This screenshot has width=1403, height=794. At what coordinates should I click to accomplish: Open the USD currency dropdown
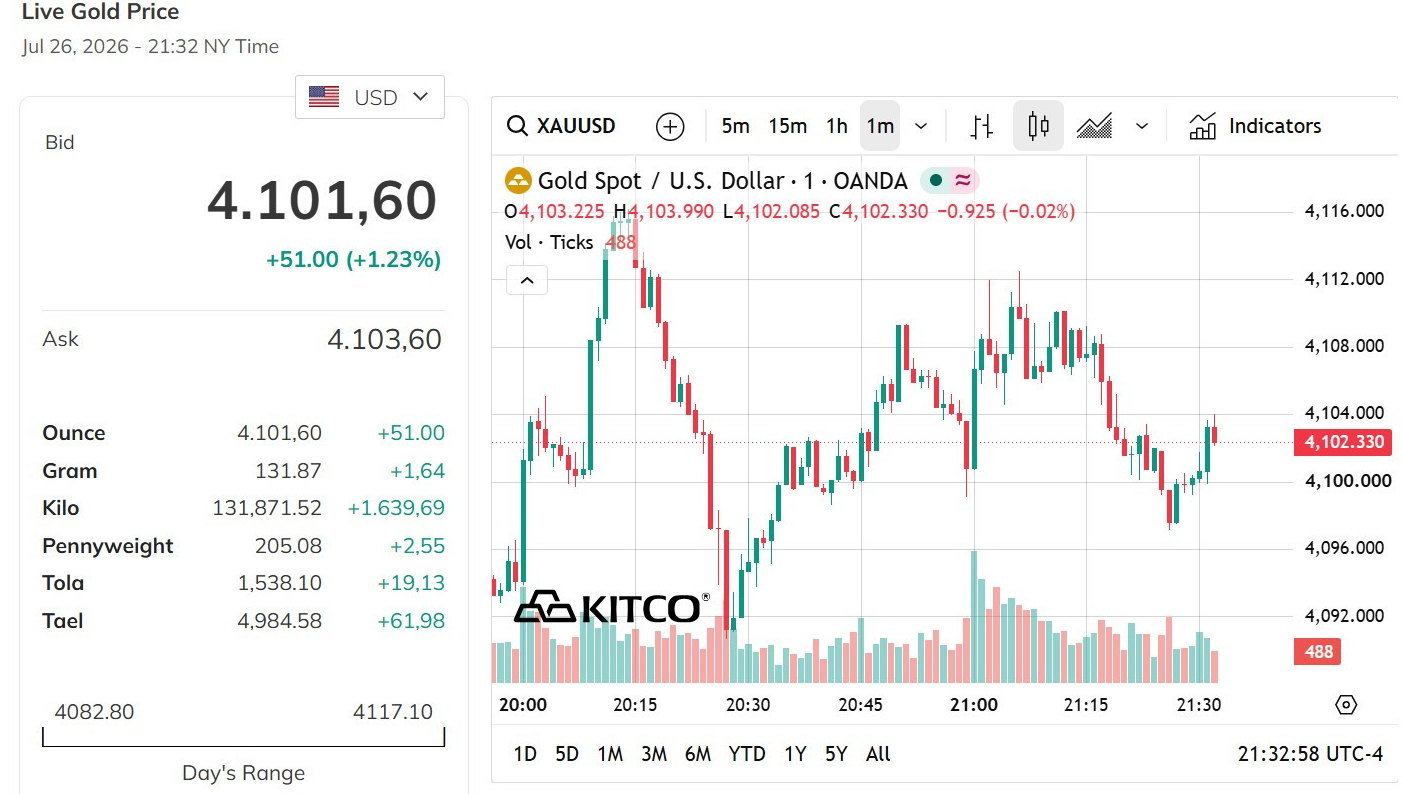click(370, 97)
